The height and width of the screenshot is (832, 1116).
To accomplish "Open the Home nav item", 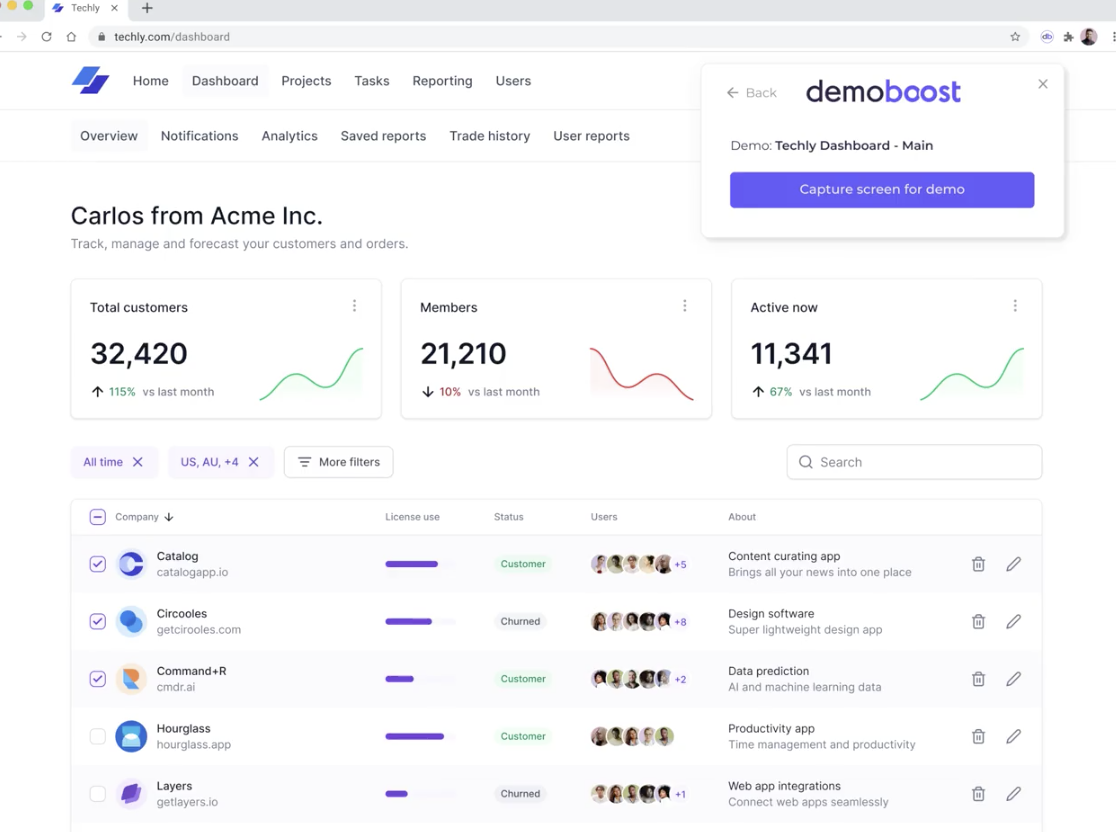I will [x=151, y=81].
